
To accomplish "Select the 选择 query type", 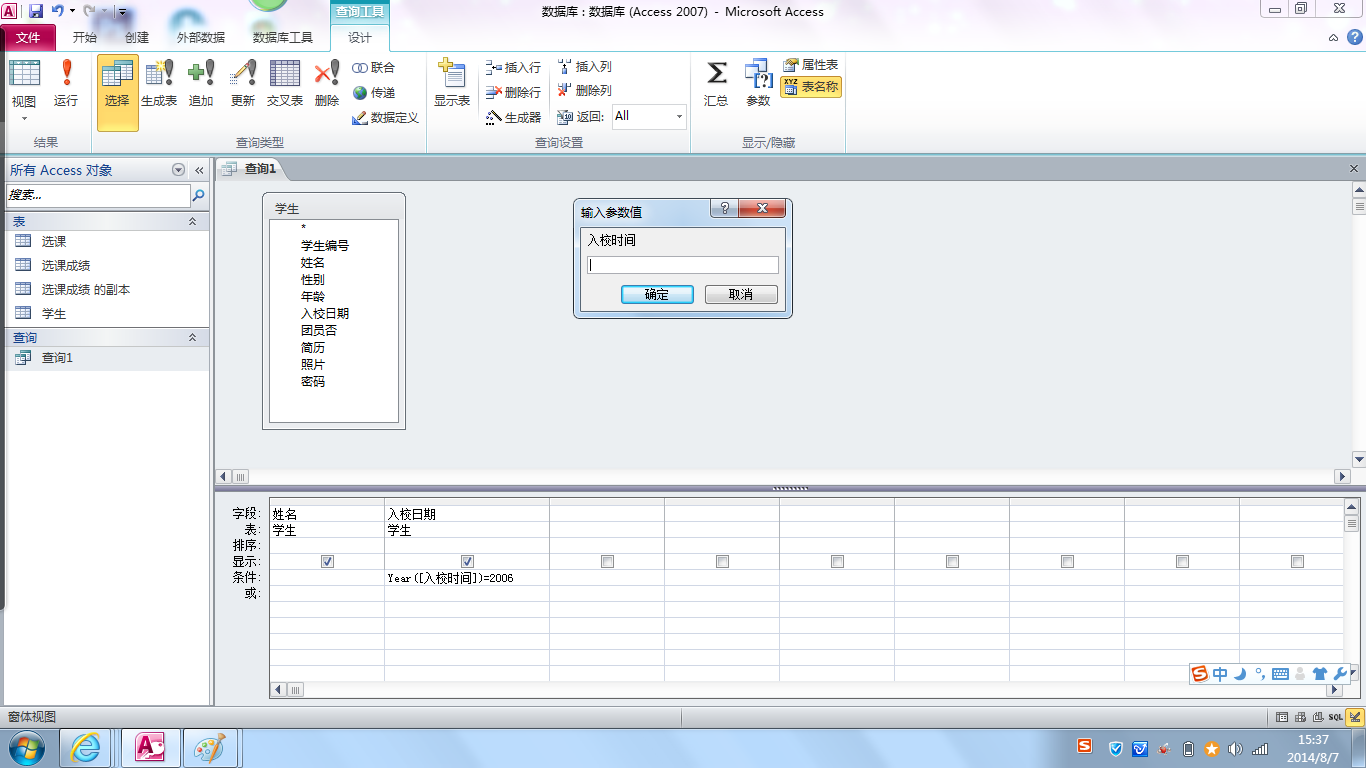I will (117, 93).
